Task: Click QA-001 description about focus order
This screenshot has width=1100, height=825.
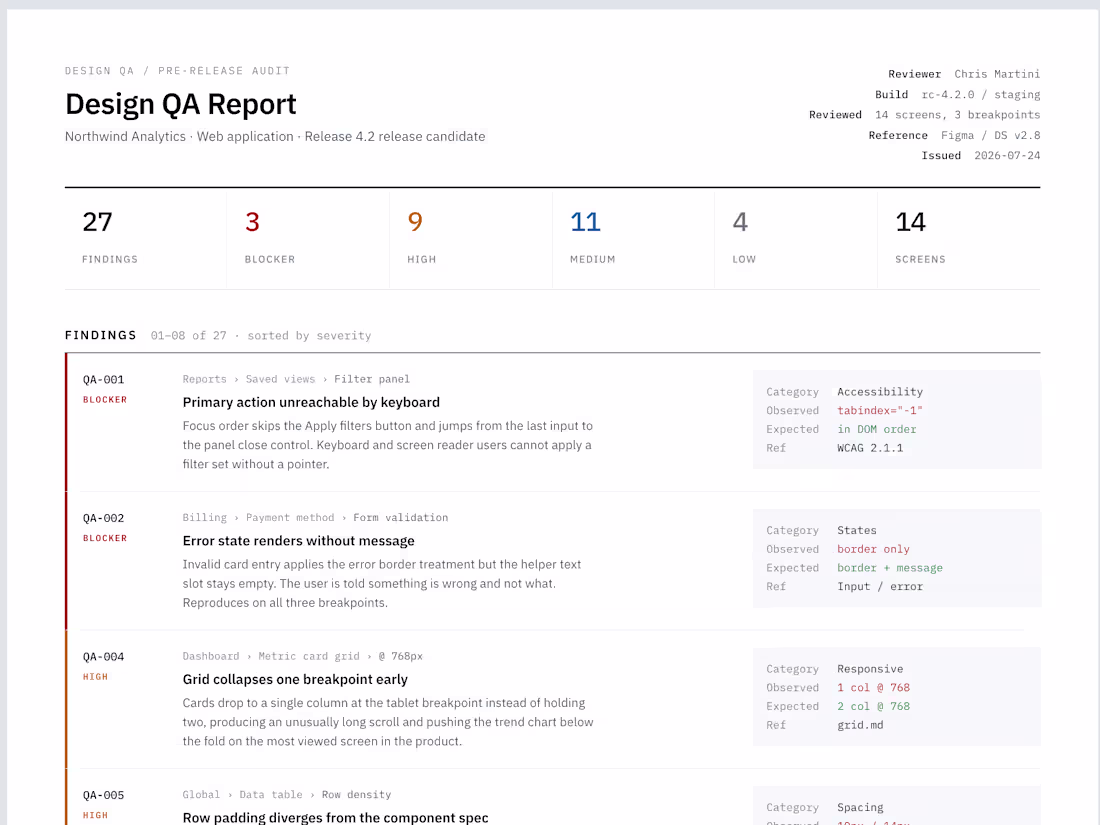Action: (x=387, y=445)
